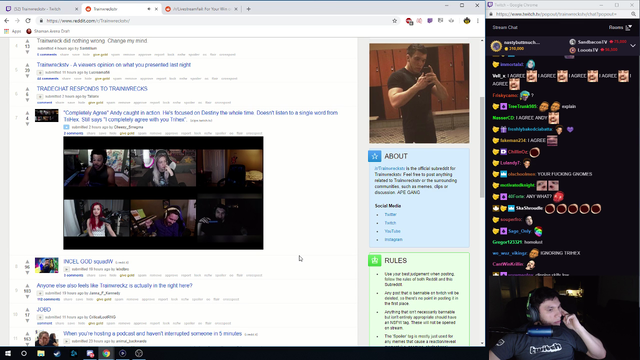Screen dimensions: 640x360
Task: Upvote the JOBD post
Action: [27, 310]
